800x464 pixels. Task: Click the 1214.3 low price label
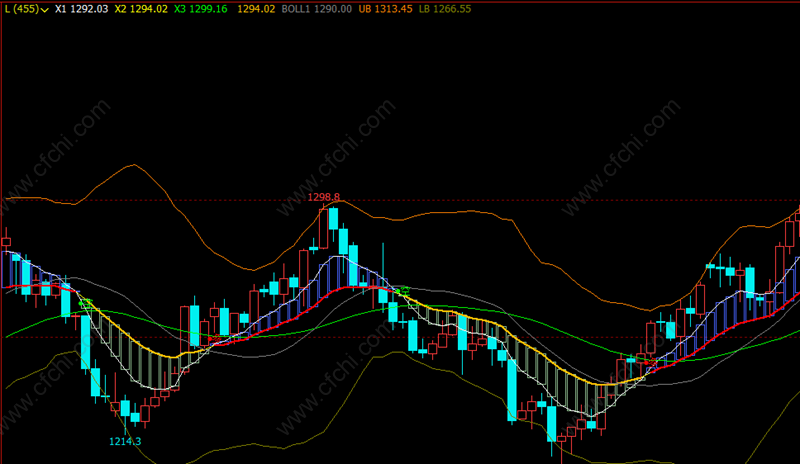pyautogui.click(x=125, y=442)
